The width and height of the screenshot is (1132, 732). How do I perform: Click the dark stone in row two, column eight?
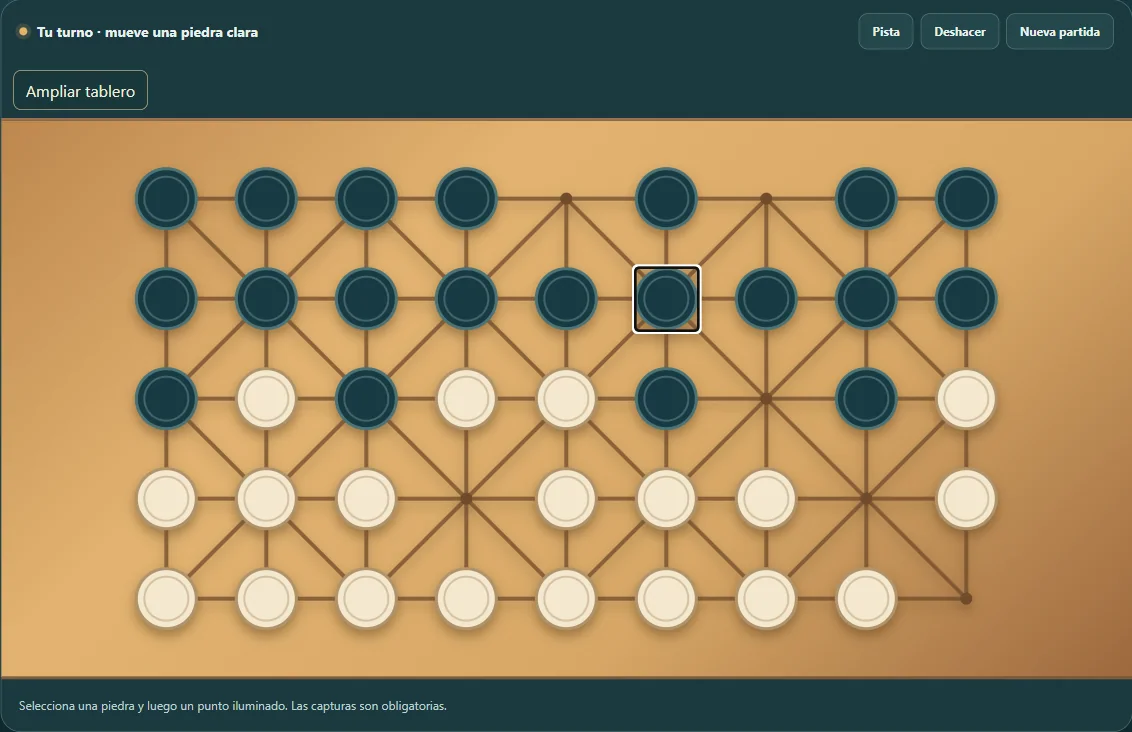[x=866, y=299]
